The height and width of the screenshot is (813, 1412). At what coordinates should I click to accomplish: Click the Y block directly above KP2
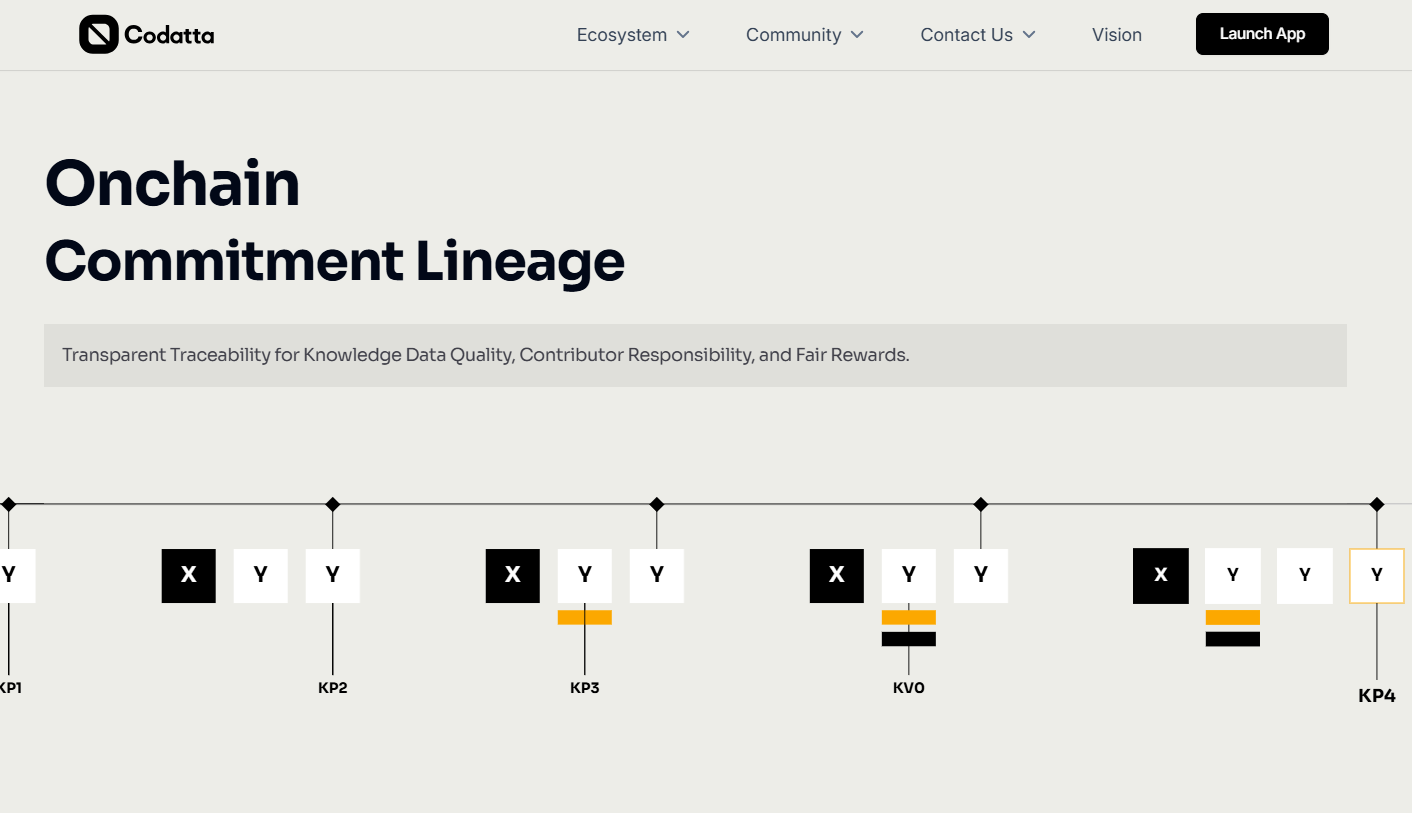click(333, 575)
